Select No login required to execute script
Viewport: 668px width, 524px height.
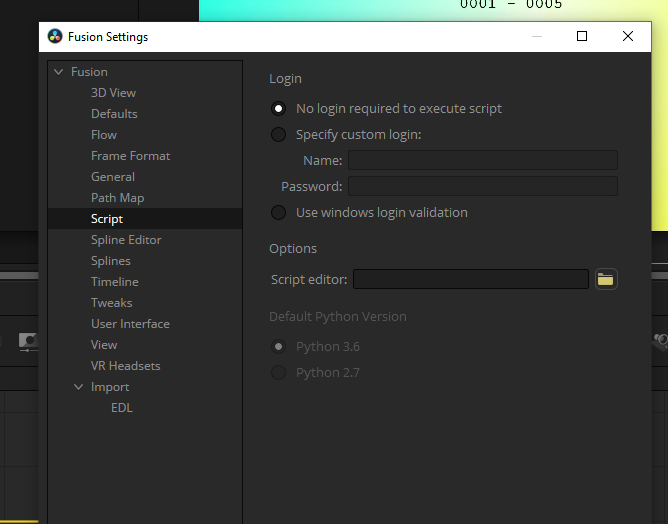[279, 109]
